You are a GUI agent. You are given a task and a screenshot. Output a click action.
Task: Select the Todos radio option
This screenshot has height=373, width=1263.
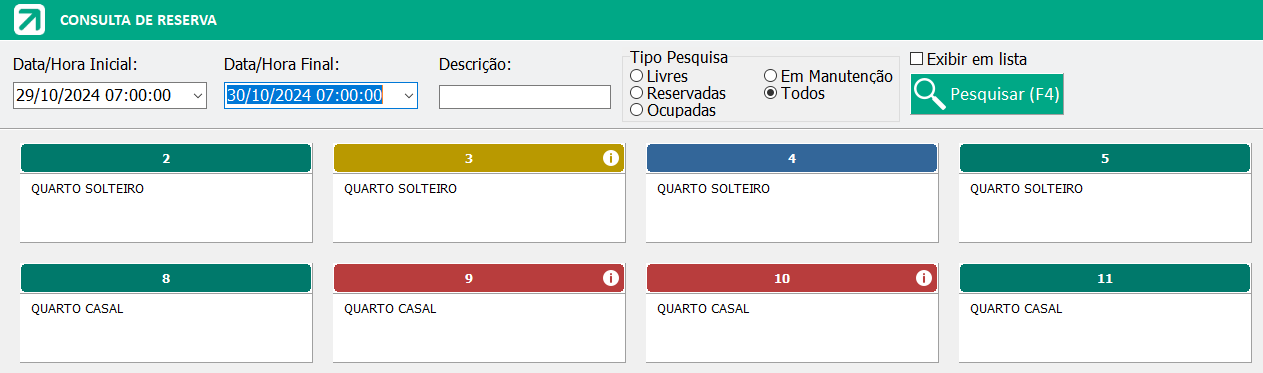(x=770, y=93)
